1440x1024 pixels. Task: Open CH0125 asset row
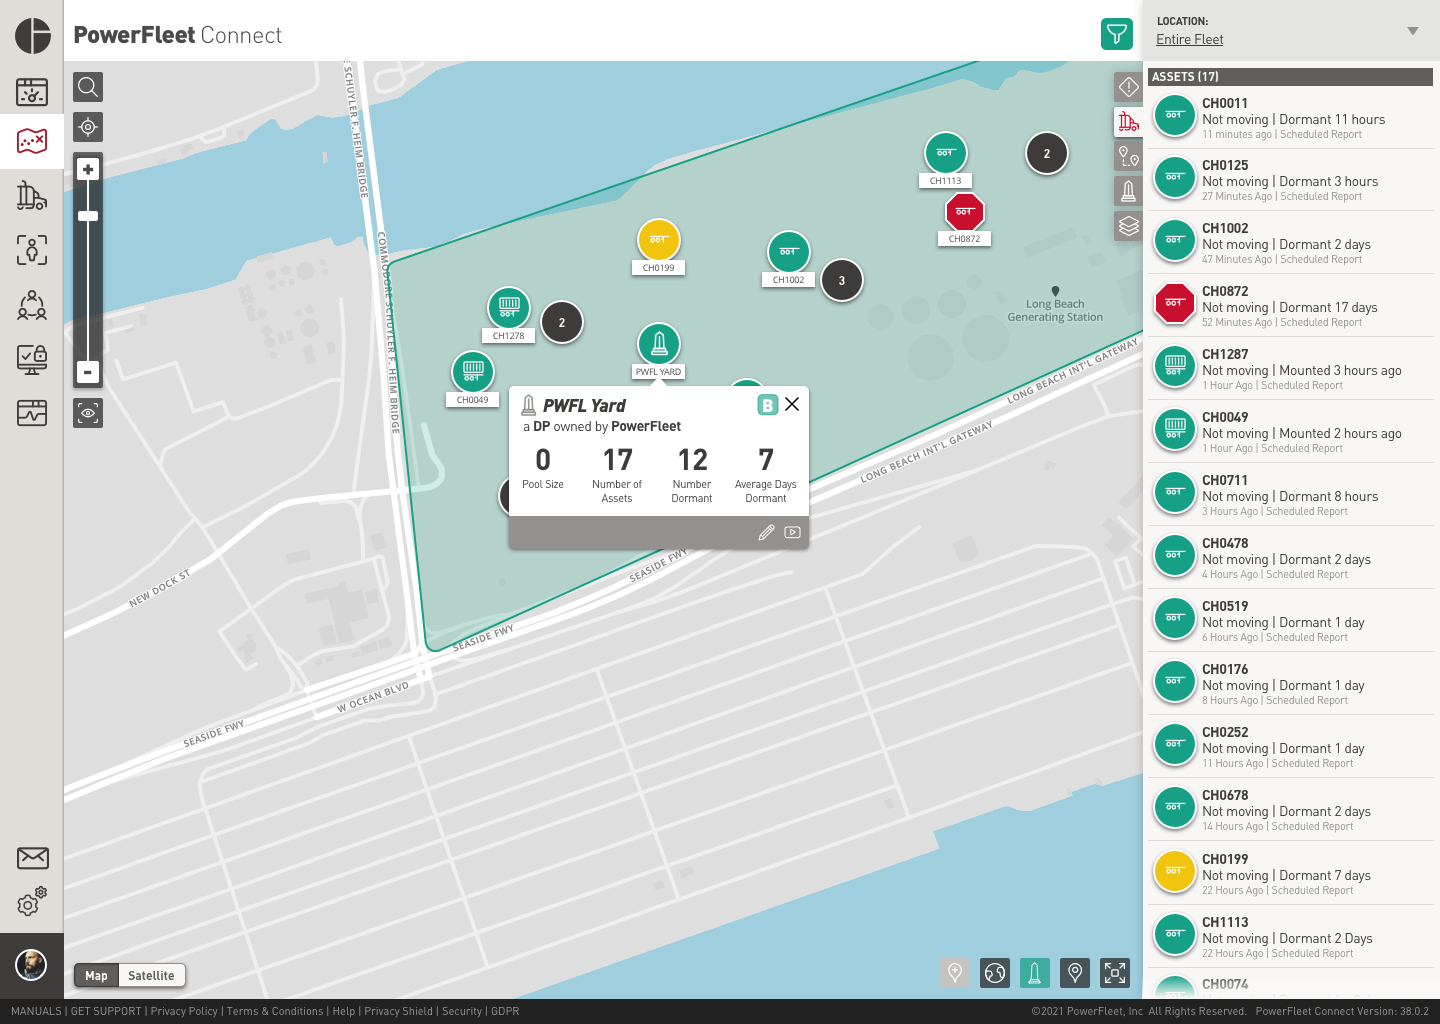pos(1290,180)
